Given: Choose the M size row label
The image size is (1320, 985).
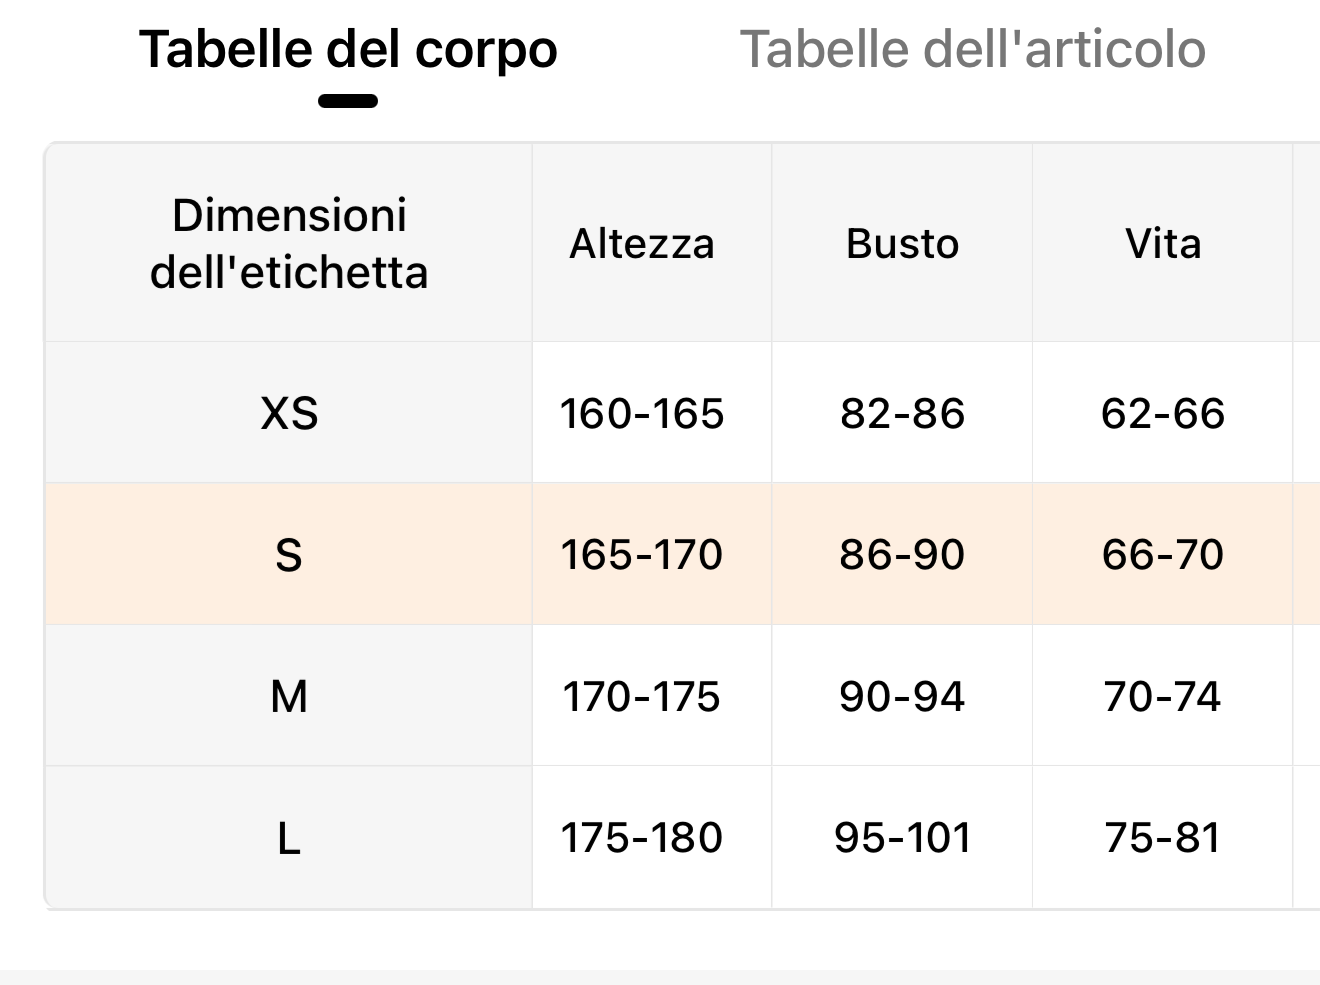Looking at the screenshot, I should (x=289, y=696).
